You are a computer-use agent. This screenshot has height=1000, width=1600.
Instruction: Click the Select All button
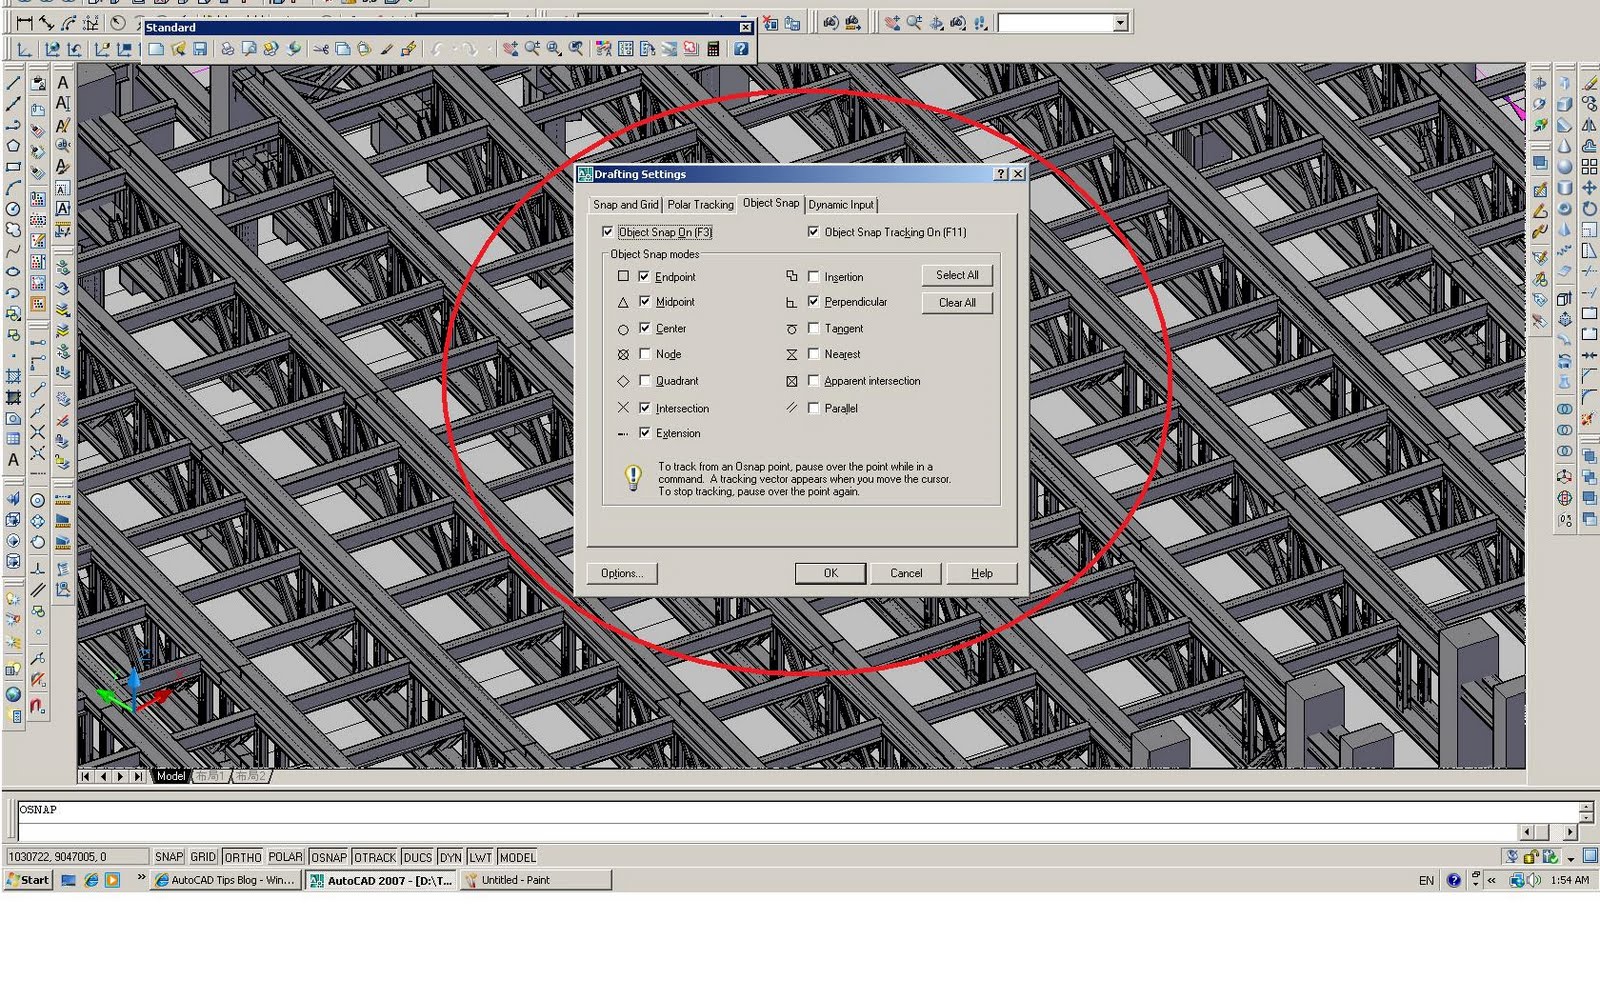[x=957, y=275]
